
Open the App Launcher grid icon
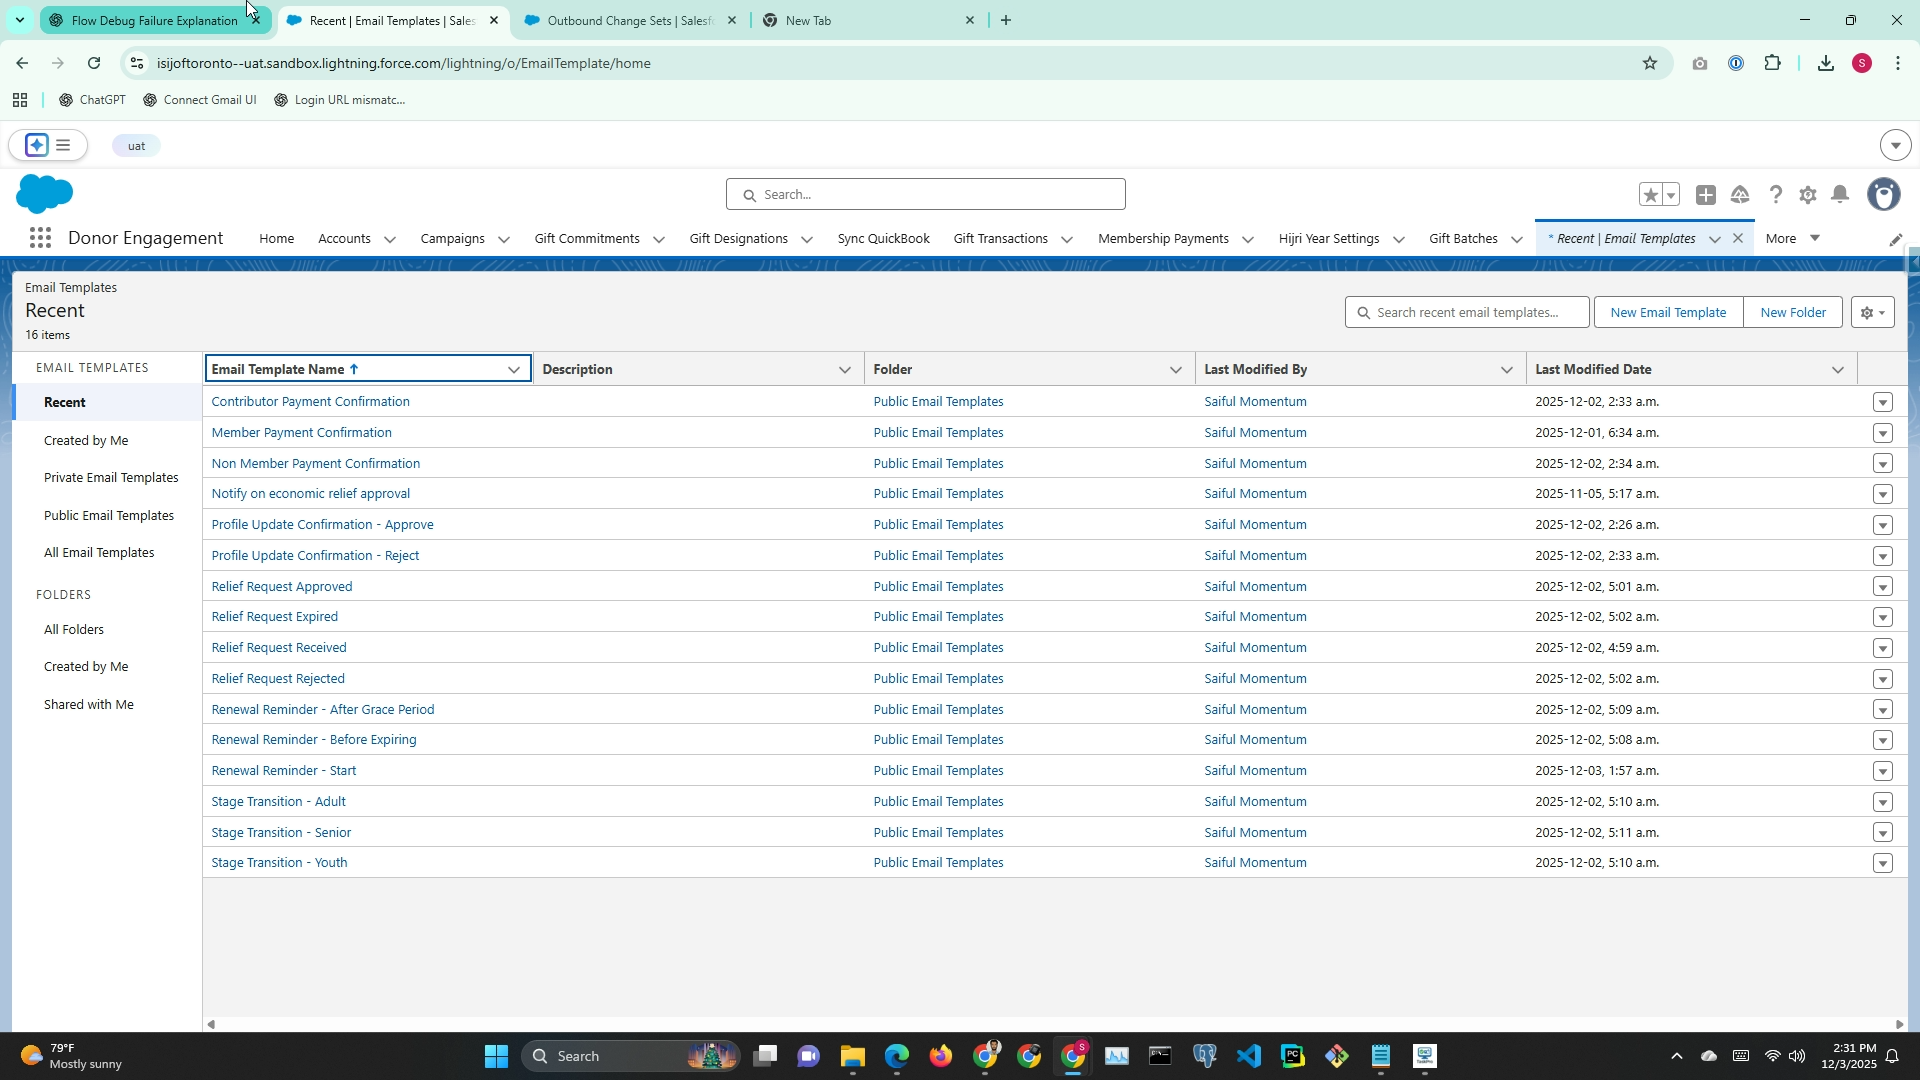pos(40,238)
